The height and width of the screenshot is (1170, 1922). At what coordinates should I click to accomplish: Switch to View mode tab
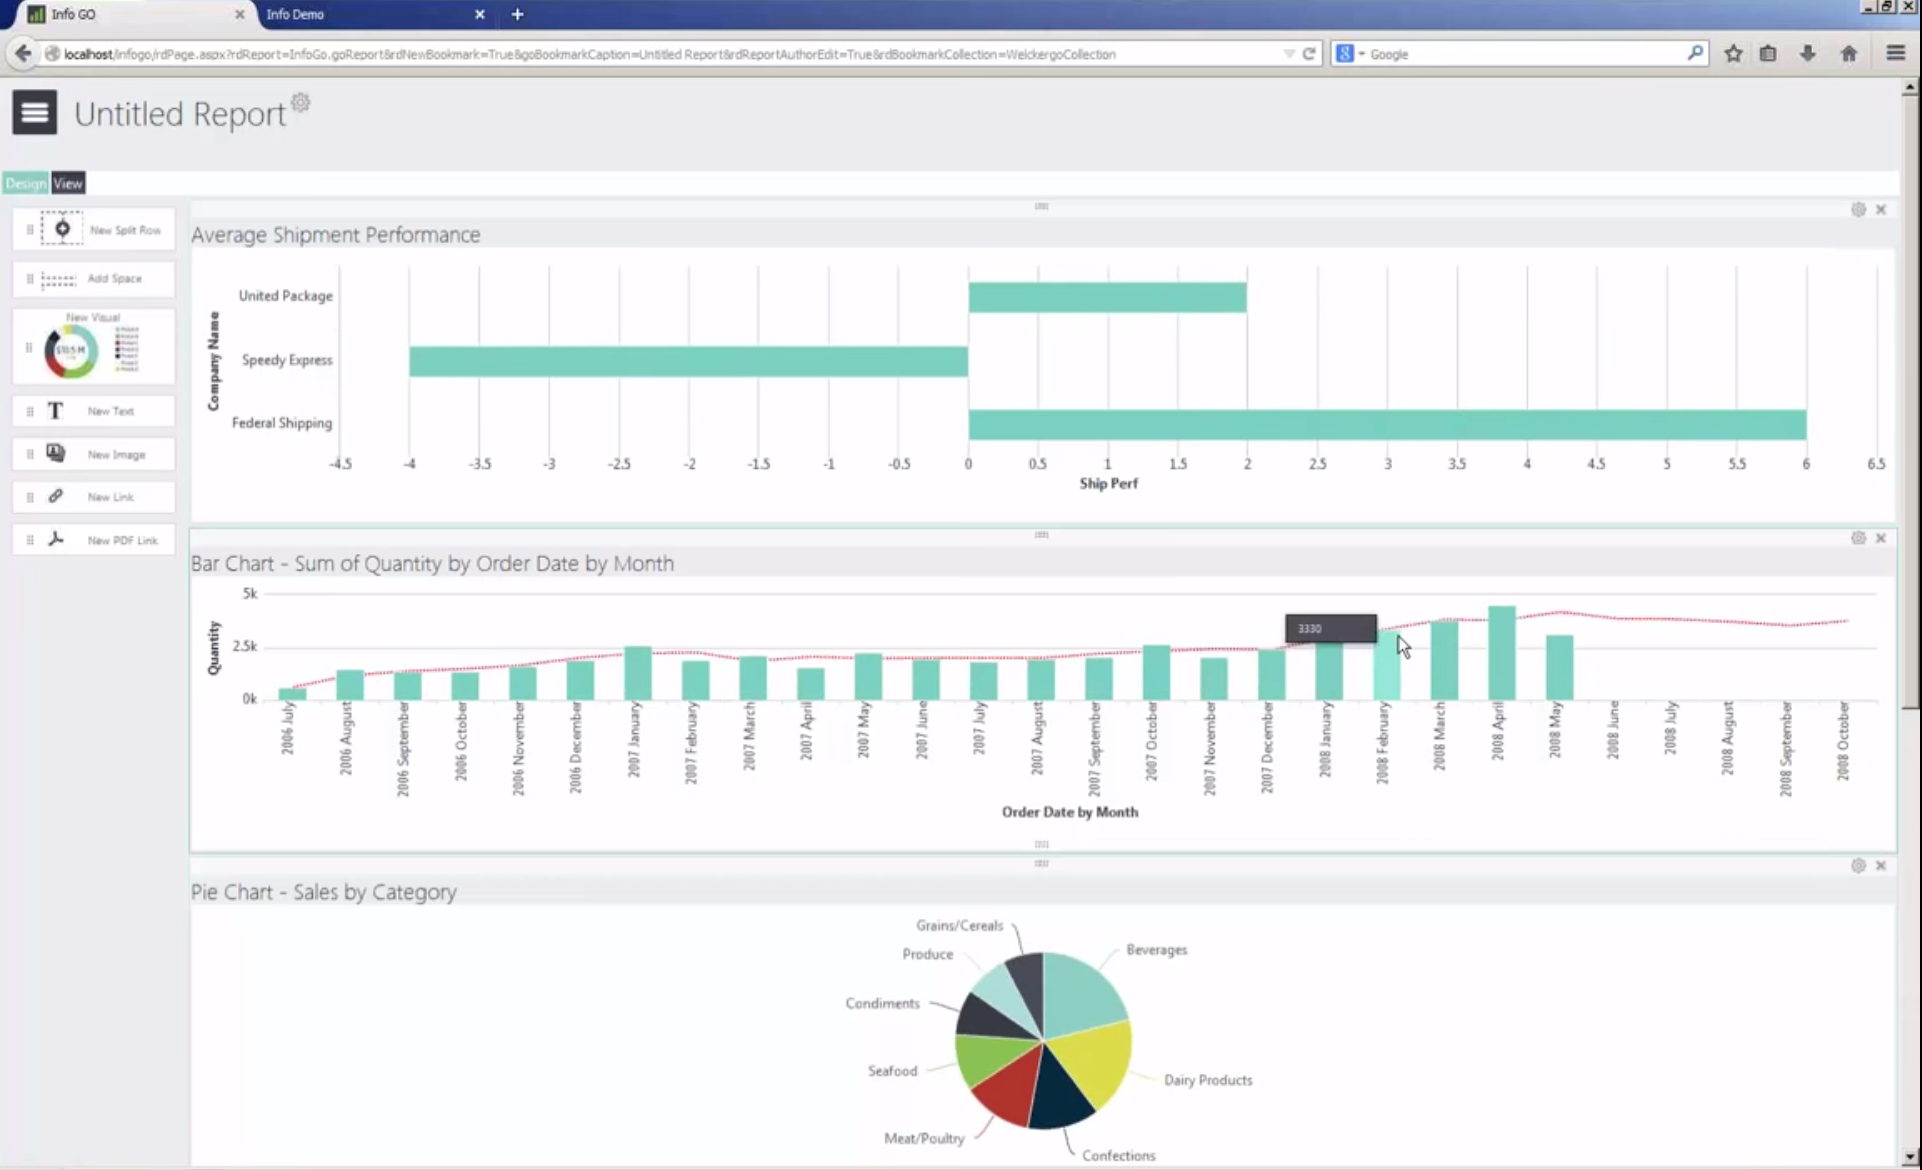[68, 183]
